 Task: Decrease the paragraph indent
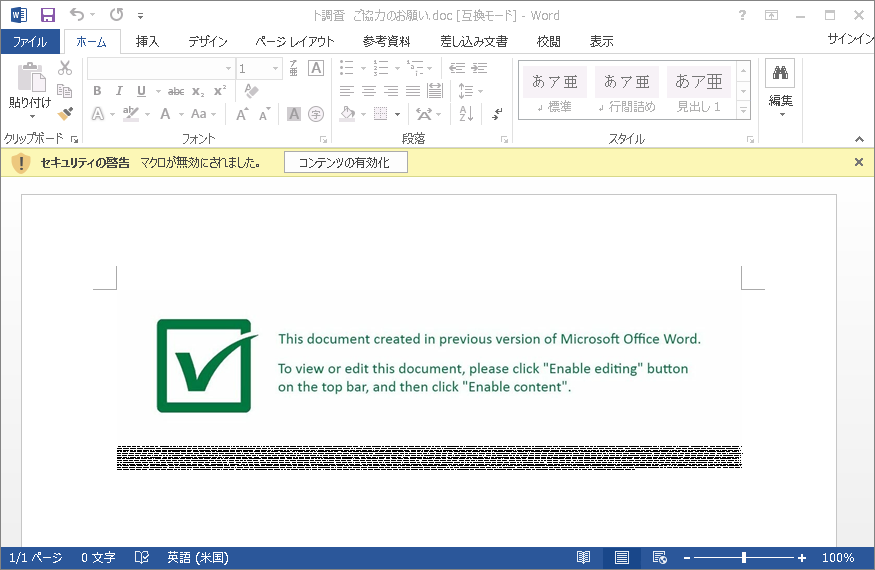point(457,68)
